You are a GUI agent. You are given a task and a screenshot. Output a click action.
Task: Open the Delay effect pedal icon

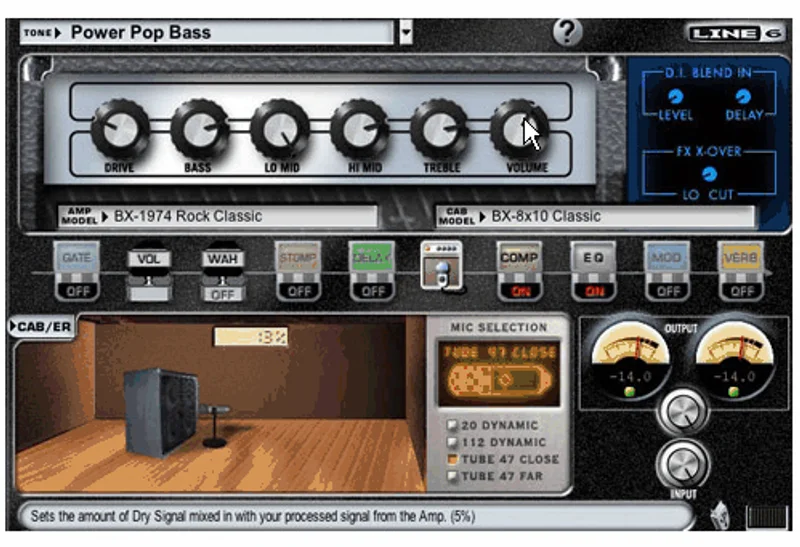click(x=372, y=259)
